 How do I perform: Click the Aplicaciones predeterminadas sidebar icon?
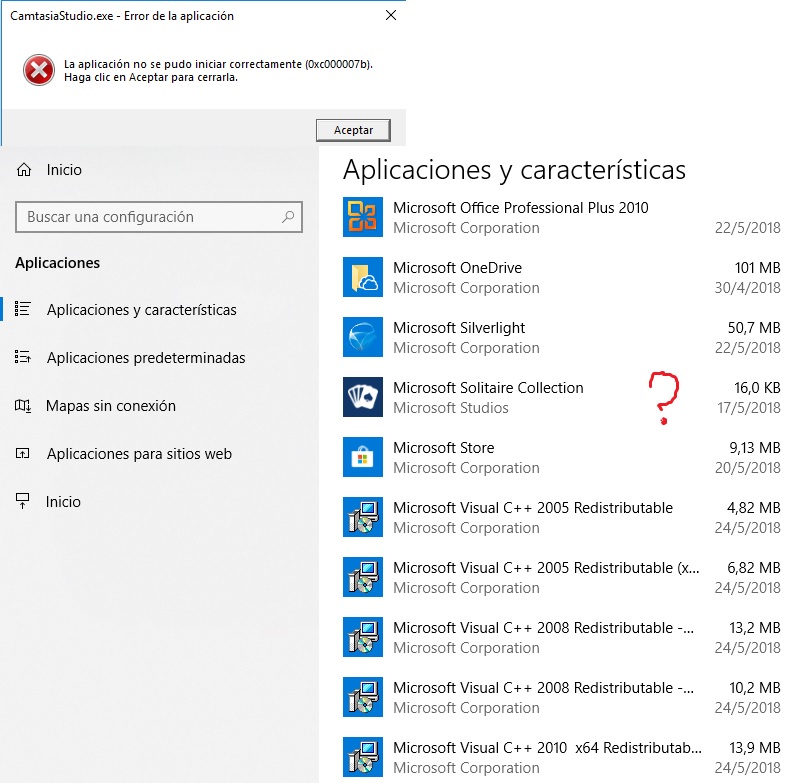[23, 357]
